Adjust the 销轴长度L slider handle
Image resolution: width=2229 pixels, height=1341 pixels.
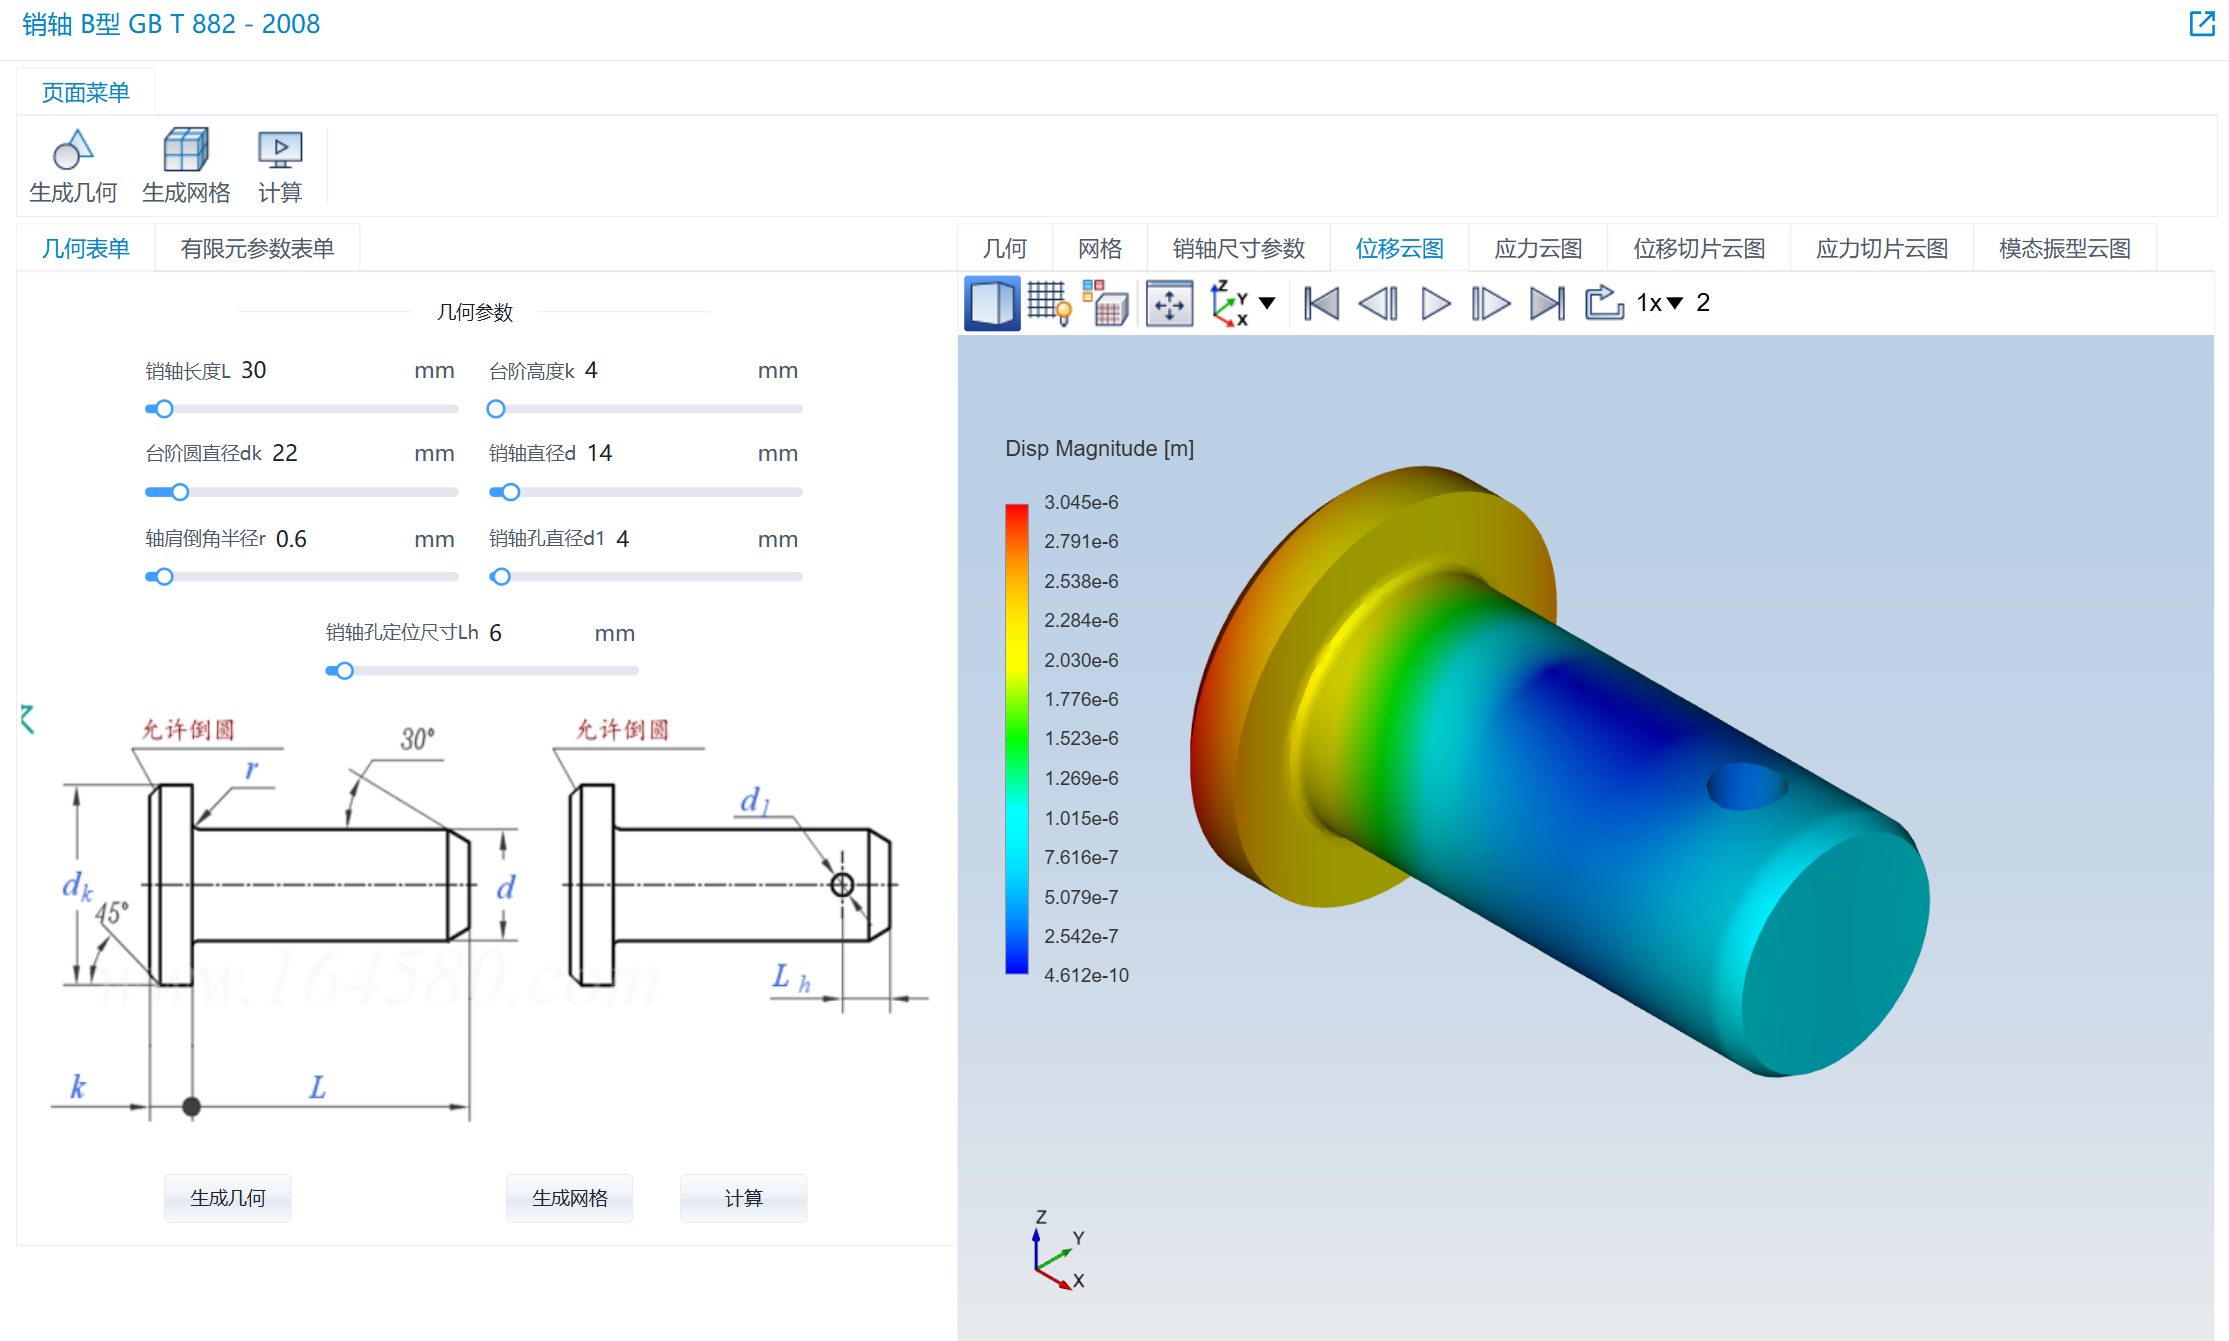[x=165, y=409]
